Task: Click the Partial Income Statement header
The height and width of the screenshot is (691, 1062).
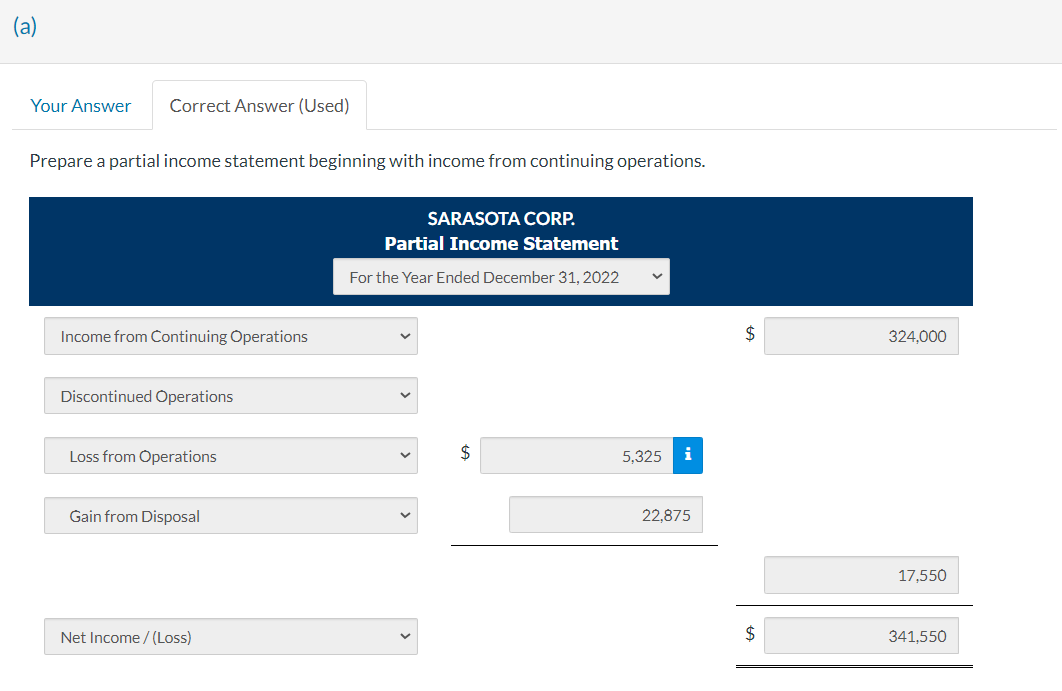Action: [501, 243]
